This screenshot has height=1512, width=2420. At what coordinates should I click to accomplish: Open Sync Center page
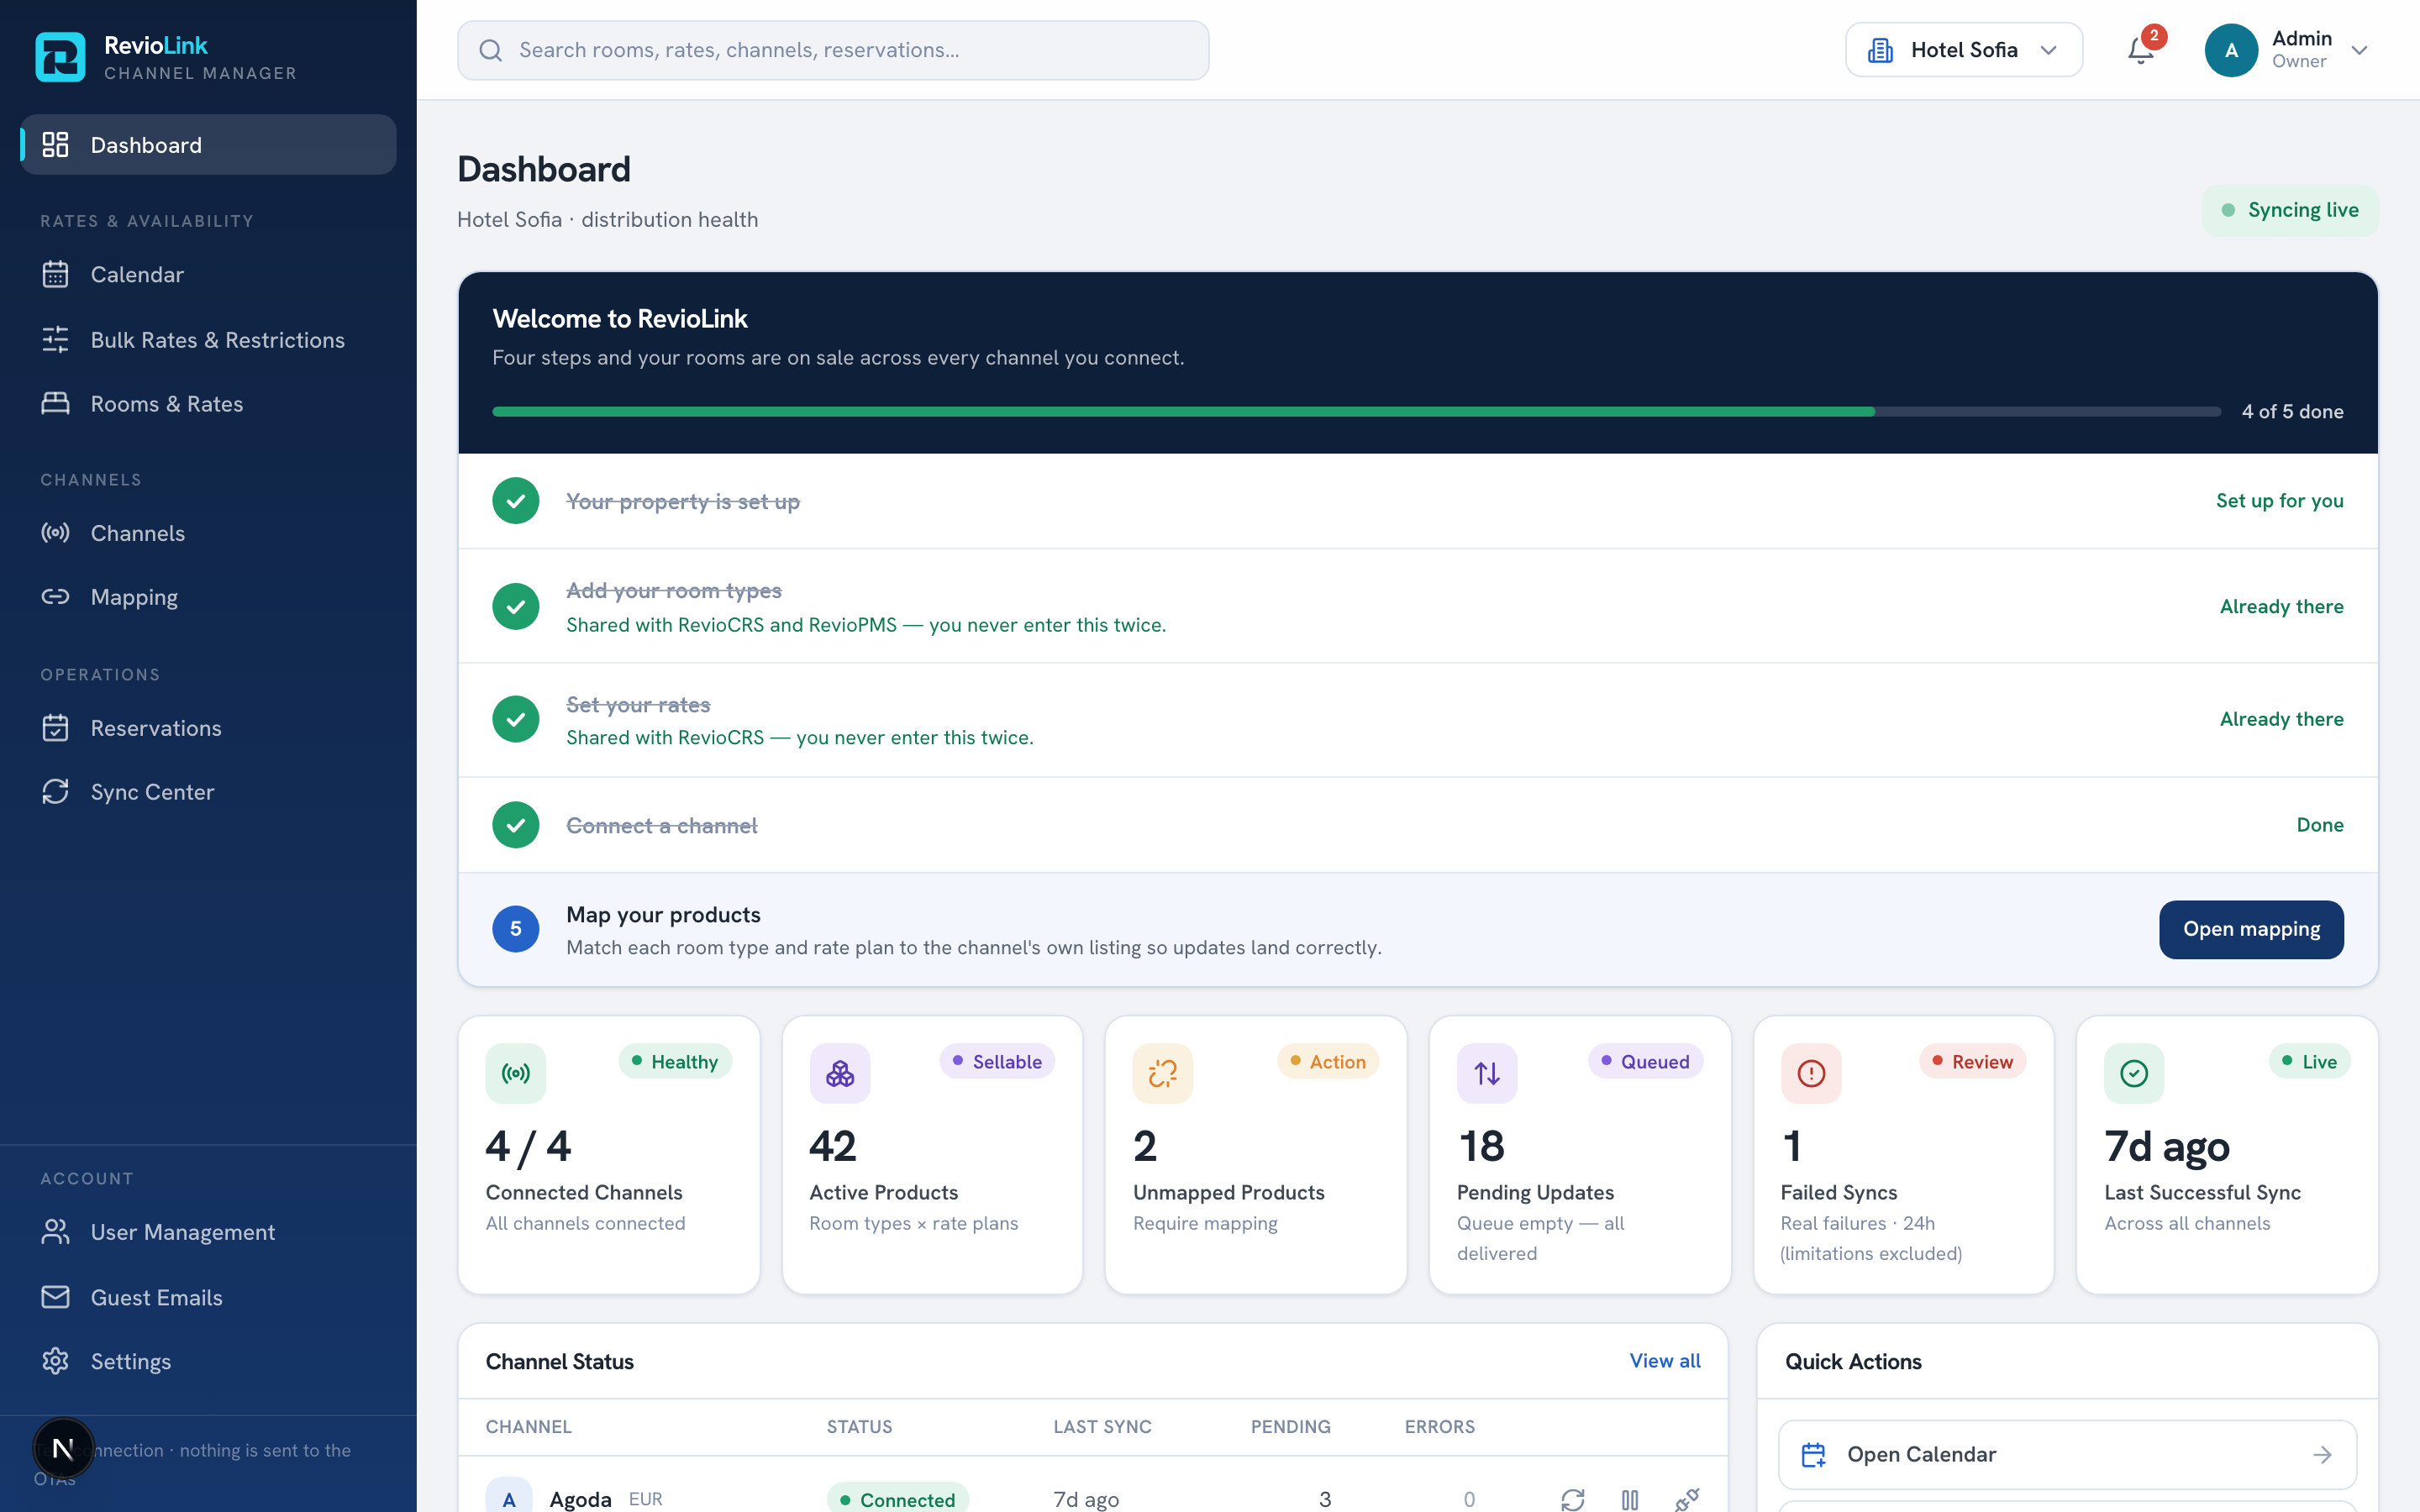pos(208,792)
